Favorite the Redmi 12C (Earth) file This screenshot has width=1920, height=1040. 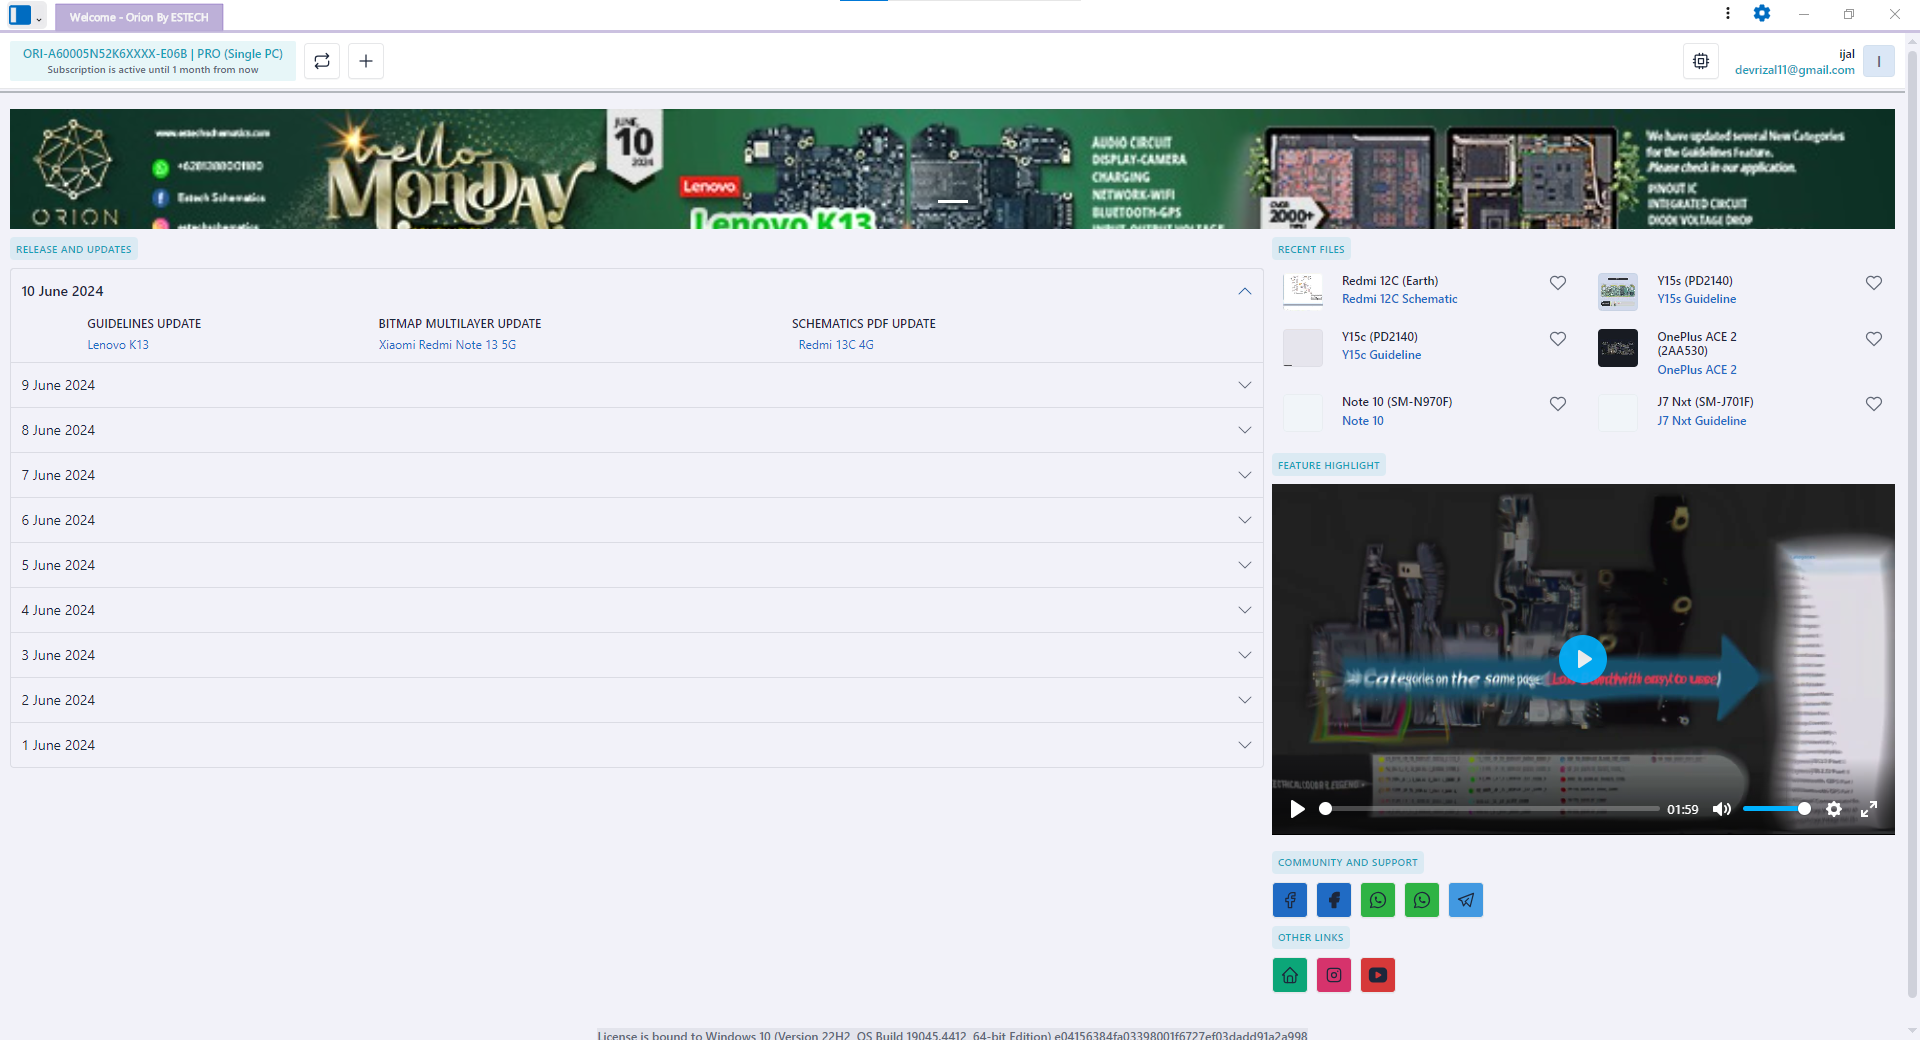(1558, 283)
